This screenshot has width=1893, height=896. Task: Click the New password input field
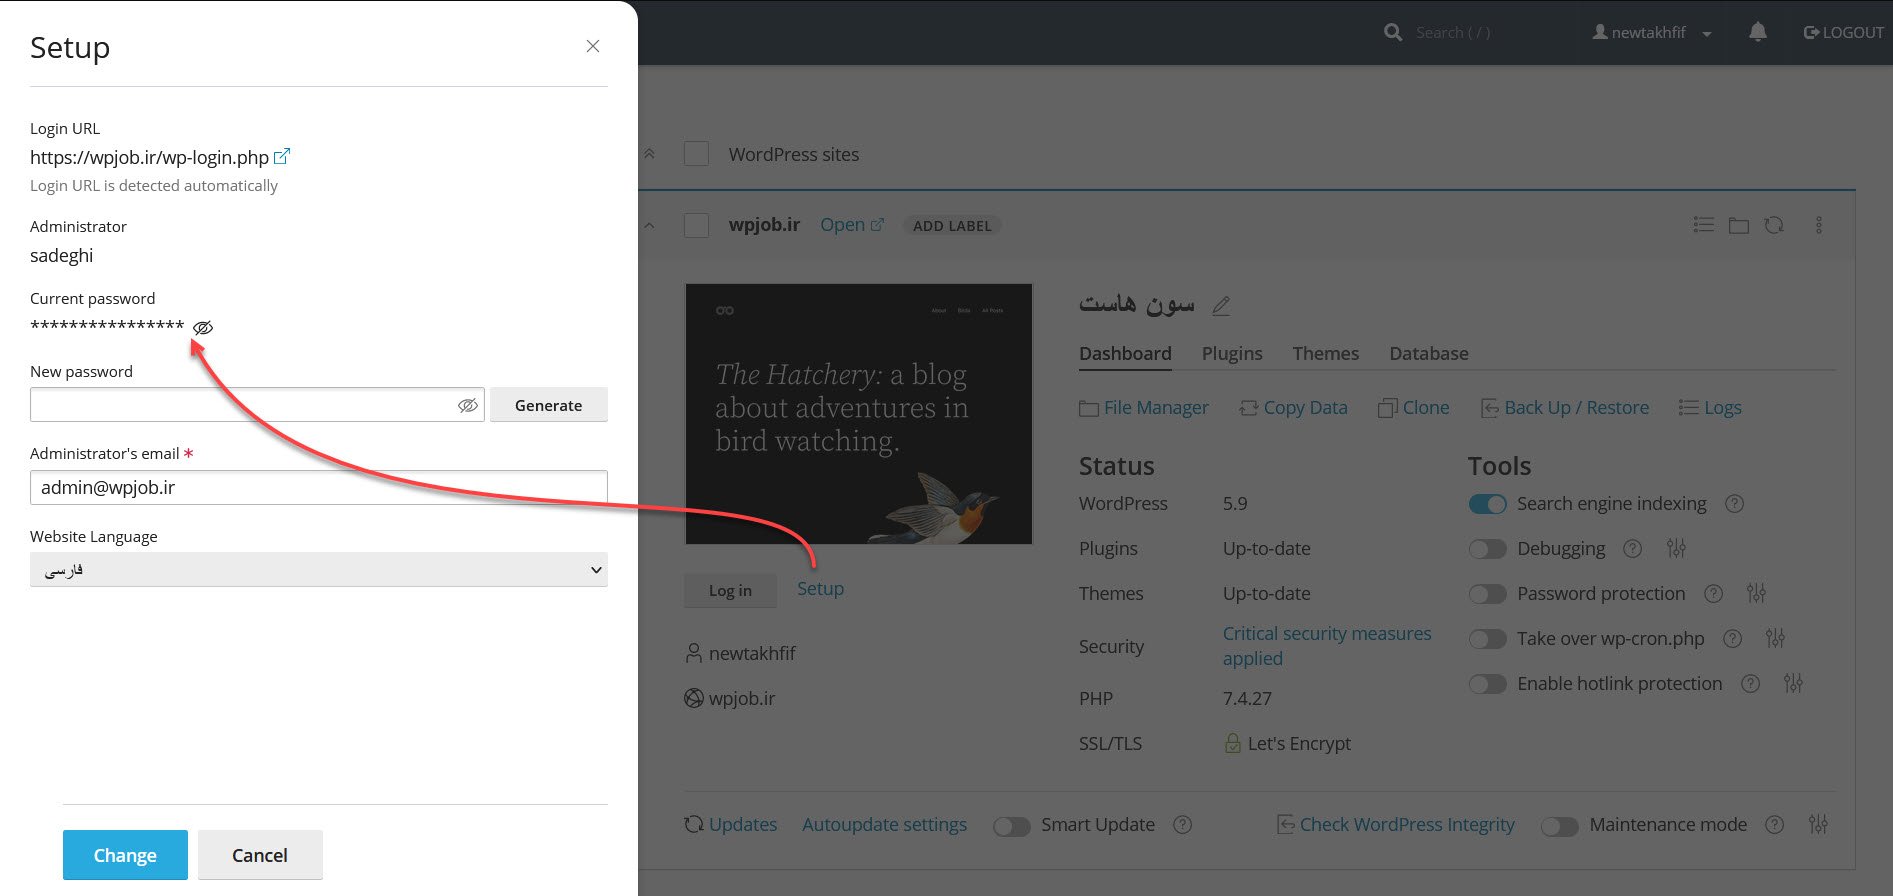coord(257,405)
